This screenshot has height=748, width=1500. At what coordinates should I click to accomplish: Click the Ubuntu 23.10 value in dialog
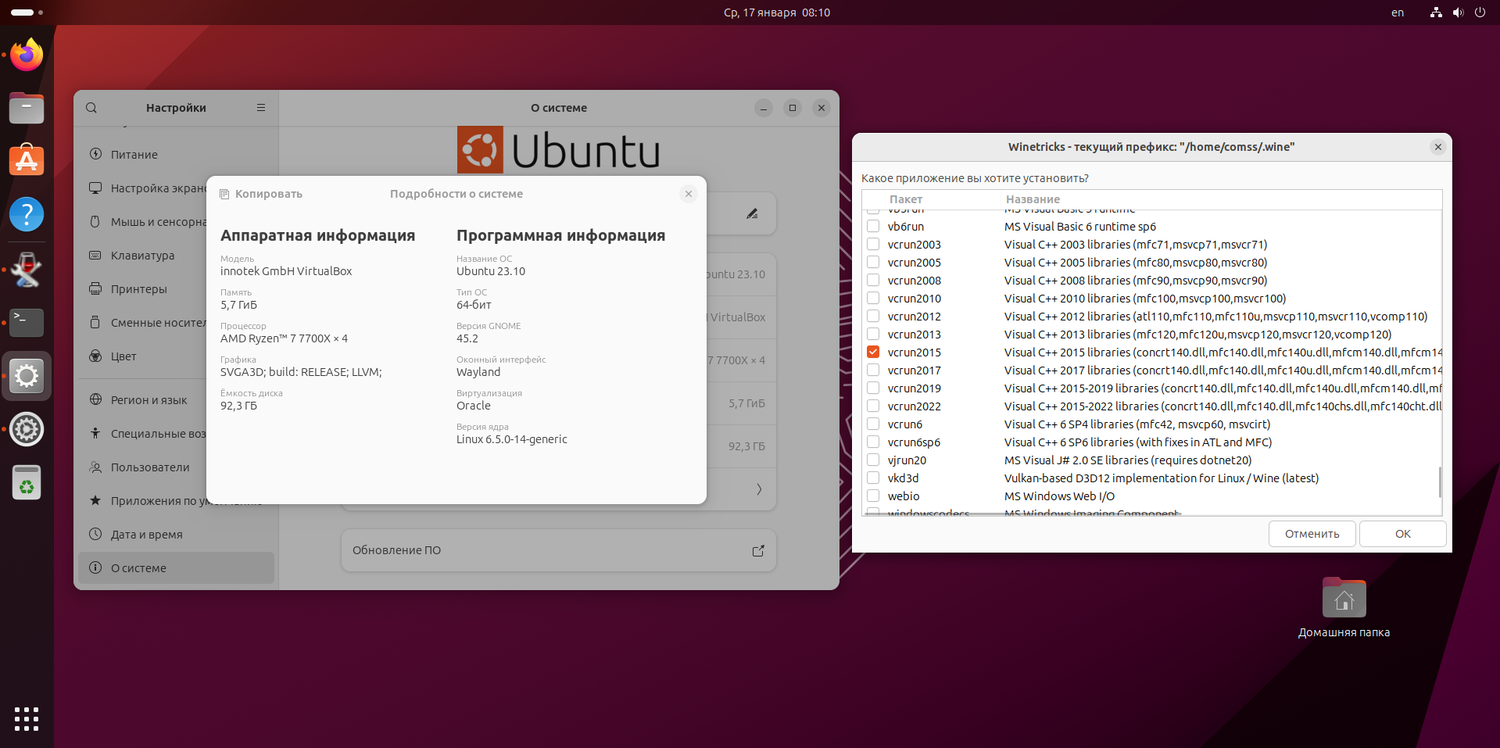tap(491, 271)
